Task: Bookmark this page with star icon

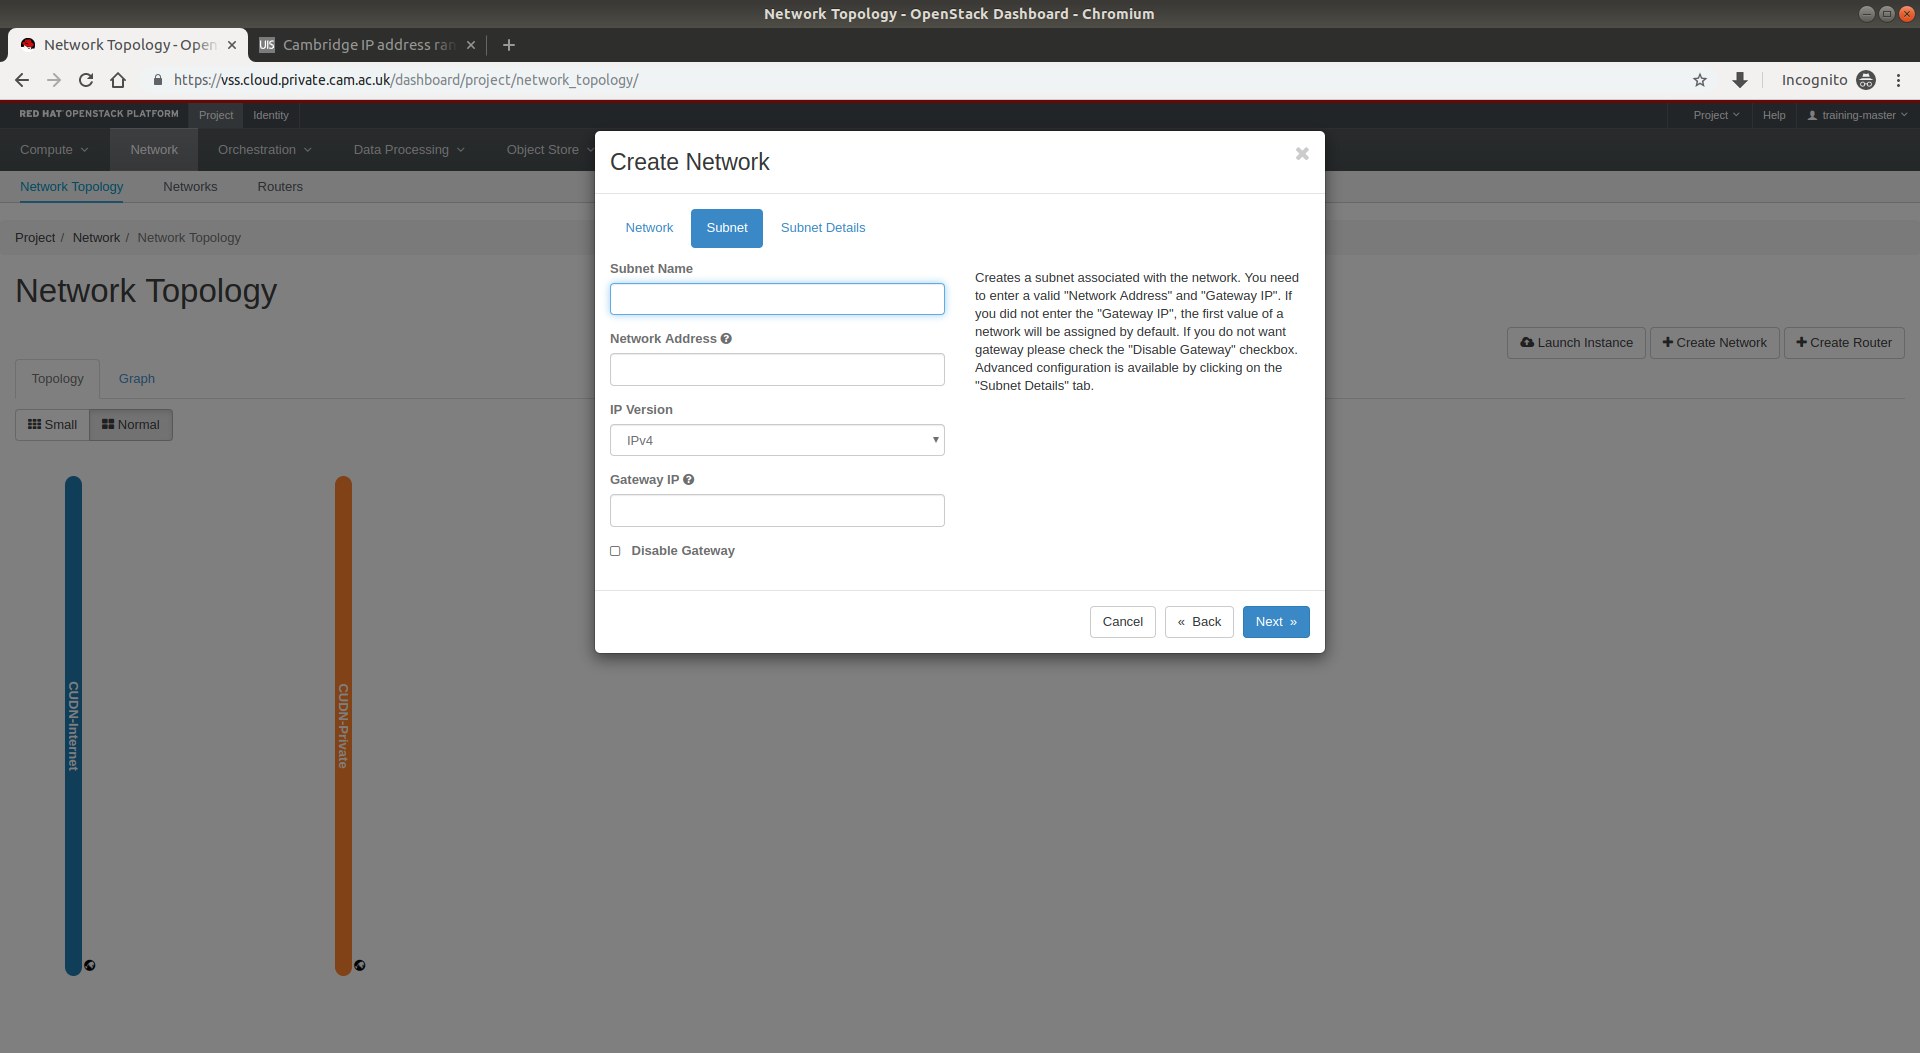Action: [x=1699, y=80]
